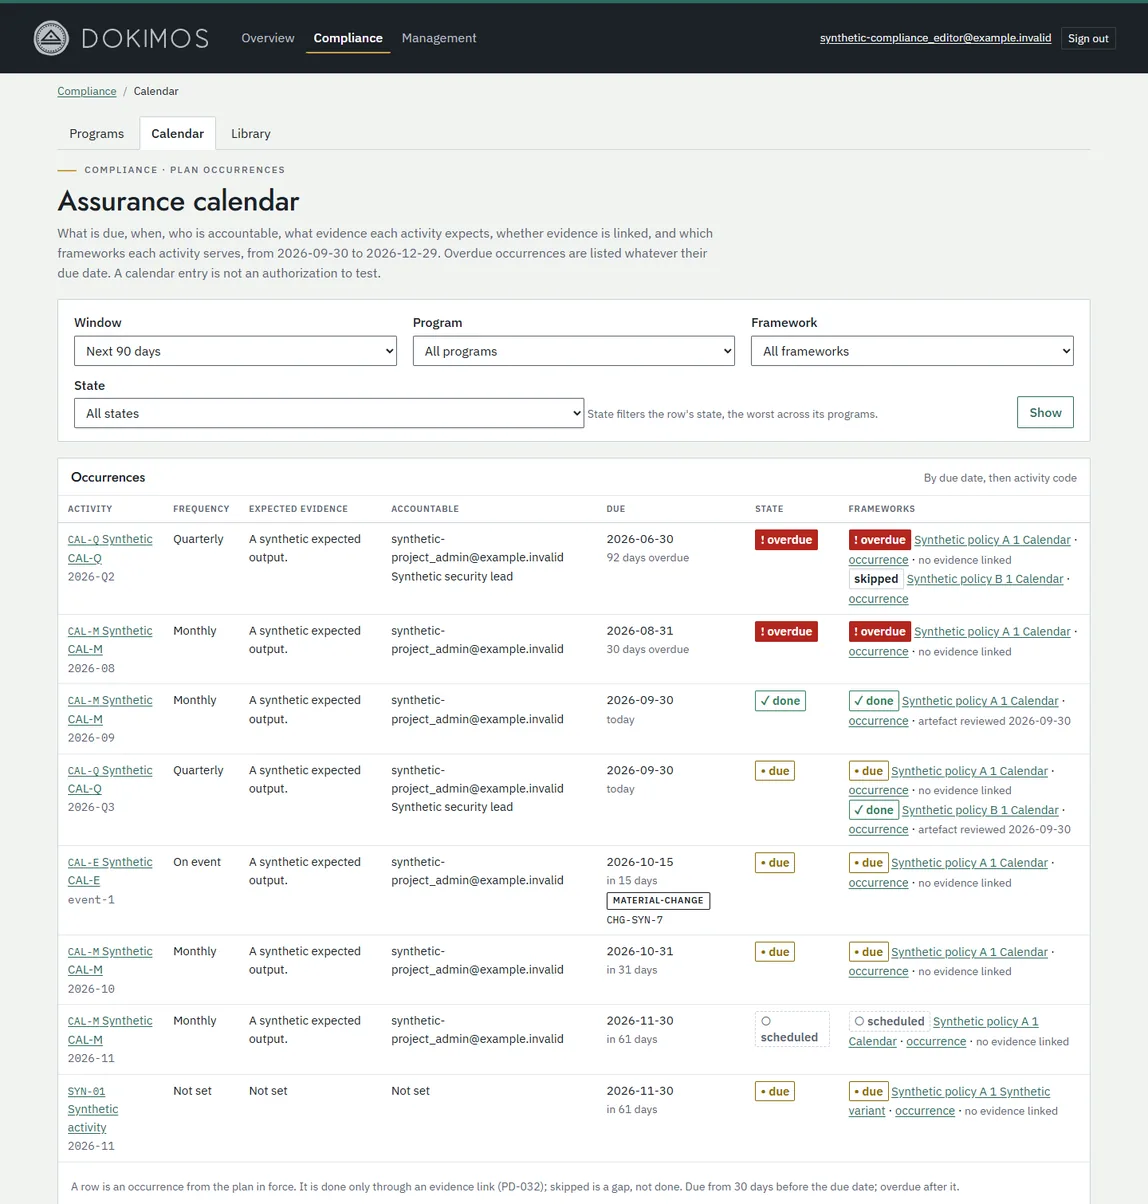Go to the Compliance breadcrumb link
Viewport: 1148px width, 1204px height.
pyautogui.click(x=87, y=91)
